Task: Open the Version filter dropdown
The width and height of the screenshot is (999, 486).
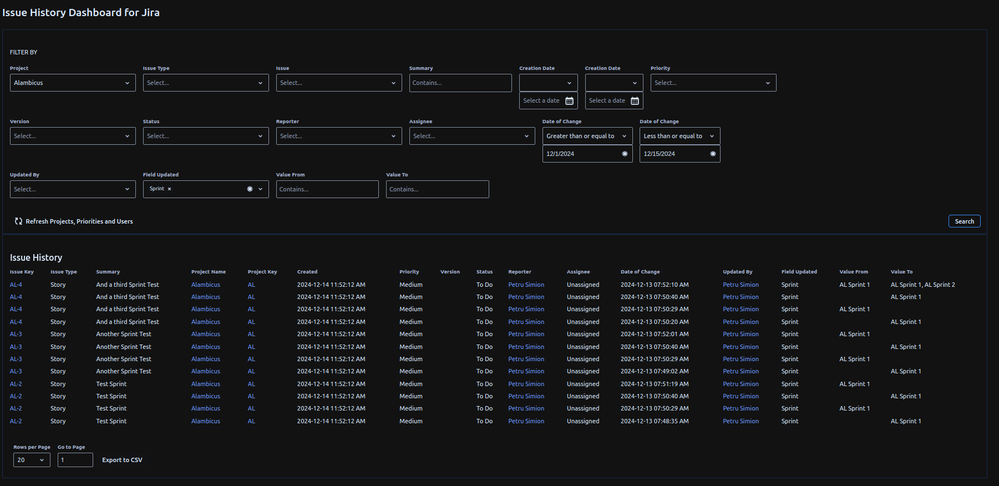Action: [x=73, y=136]
